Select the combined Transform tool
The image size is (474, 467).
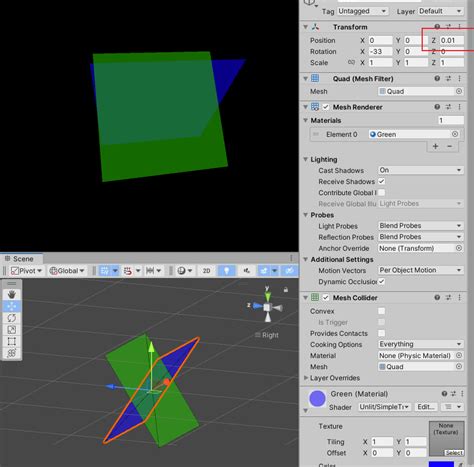point(12,353)
